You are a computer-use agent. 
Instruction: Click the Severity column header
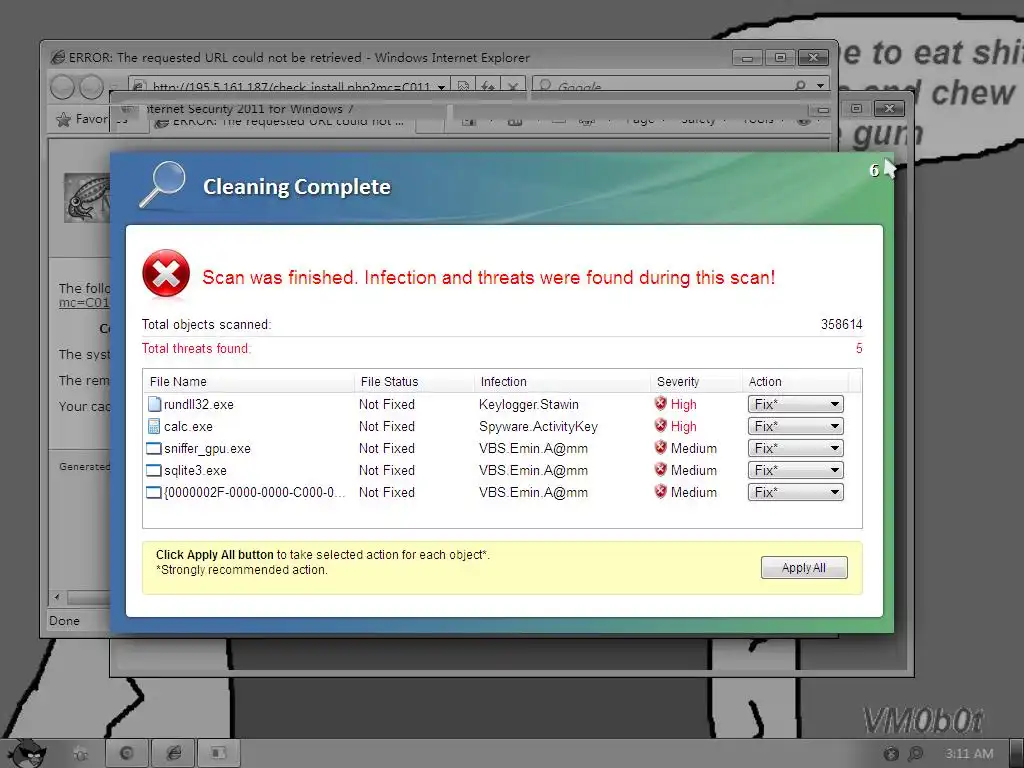pyautogui.click(x=696, y=381)
